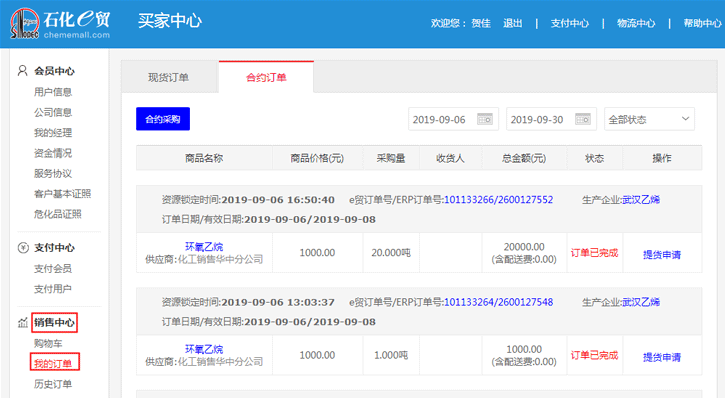Image resolution: width=725 pixels, height=398 pixels.
Task: Click the 1.000吨 purchase quantity cell
Action: coord(391,355)
